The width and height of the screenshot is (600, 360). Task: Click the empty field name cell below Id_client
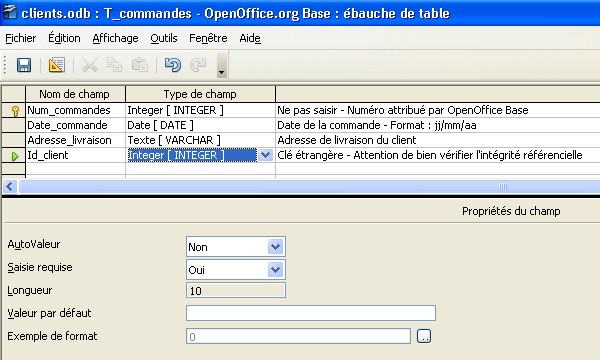pos(75,169)
